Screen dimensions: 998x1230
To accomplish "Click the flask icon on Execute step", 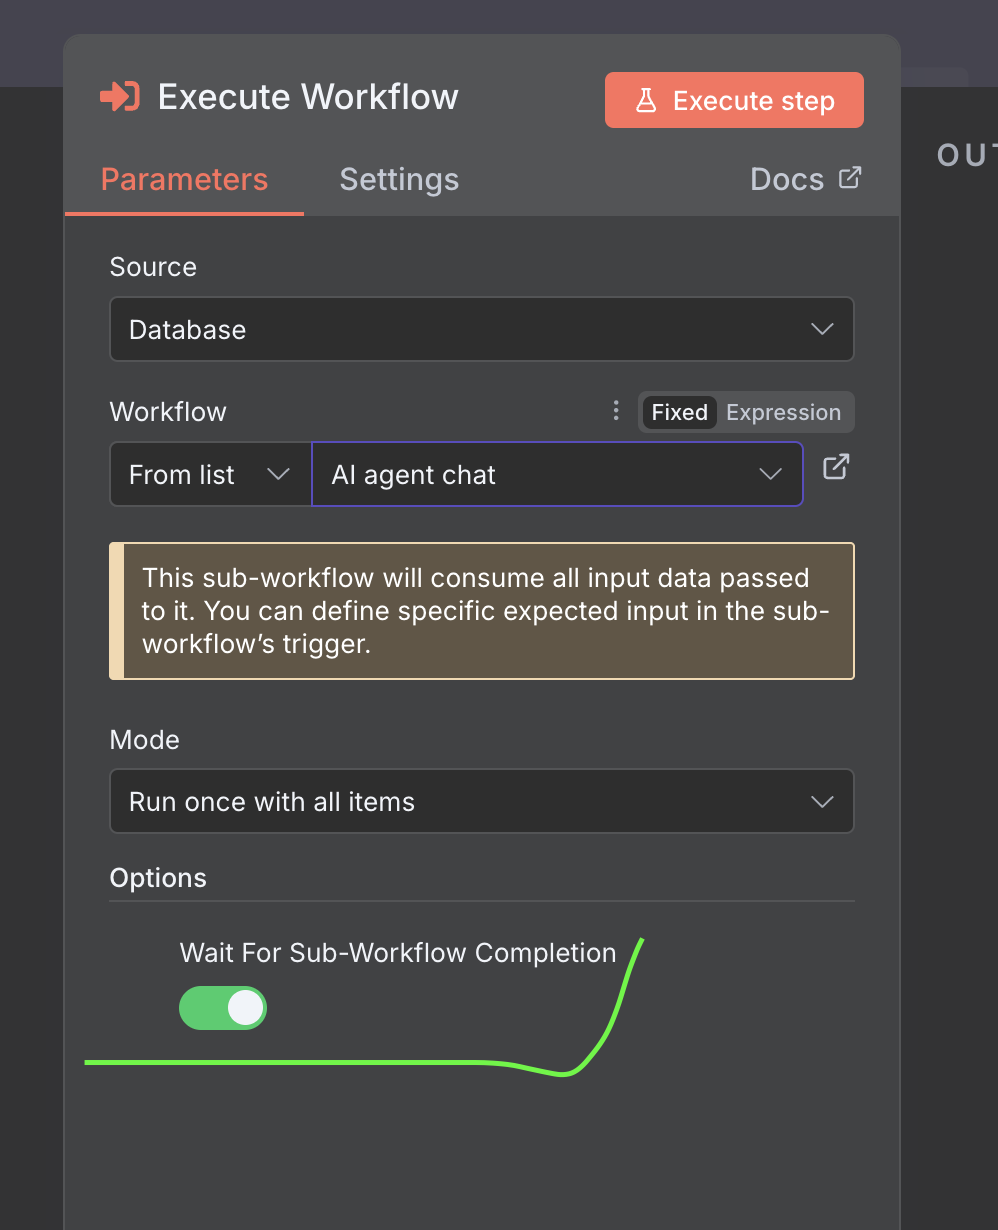I will (x=647, y=100).
